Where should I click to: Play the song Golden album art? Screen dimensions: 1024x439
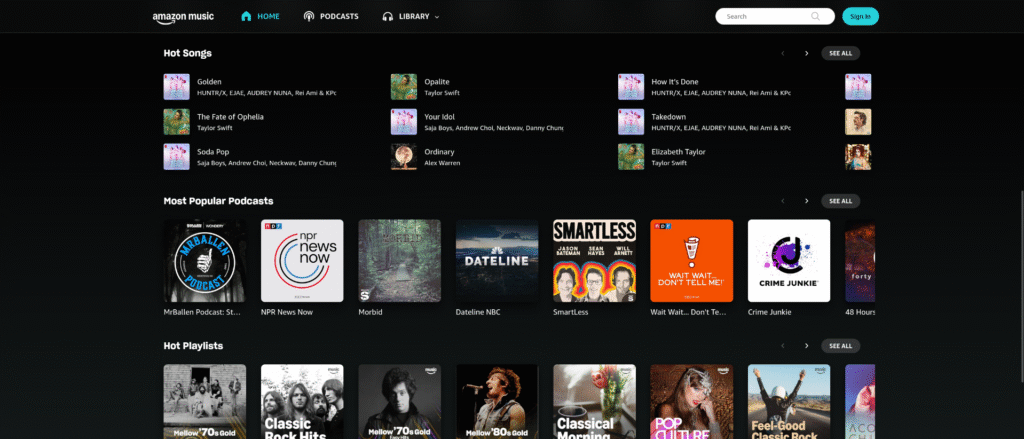click(176, 87)
